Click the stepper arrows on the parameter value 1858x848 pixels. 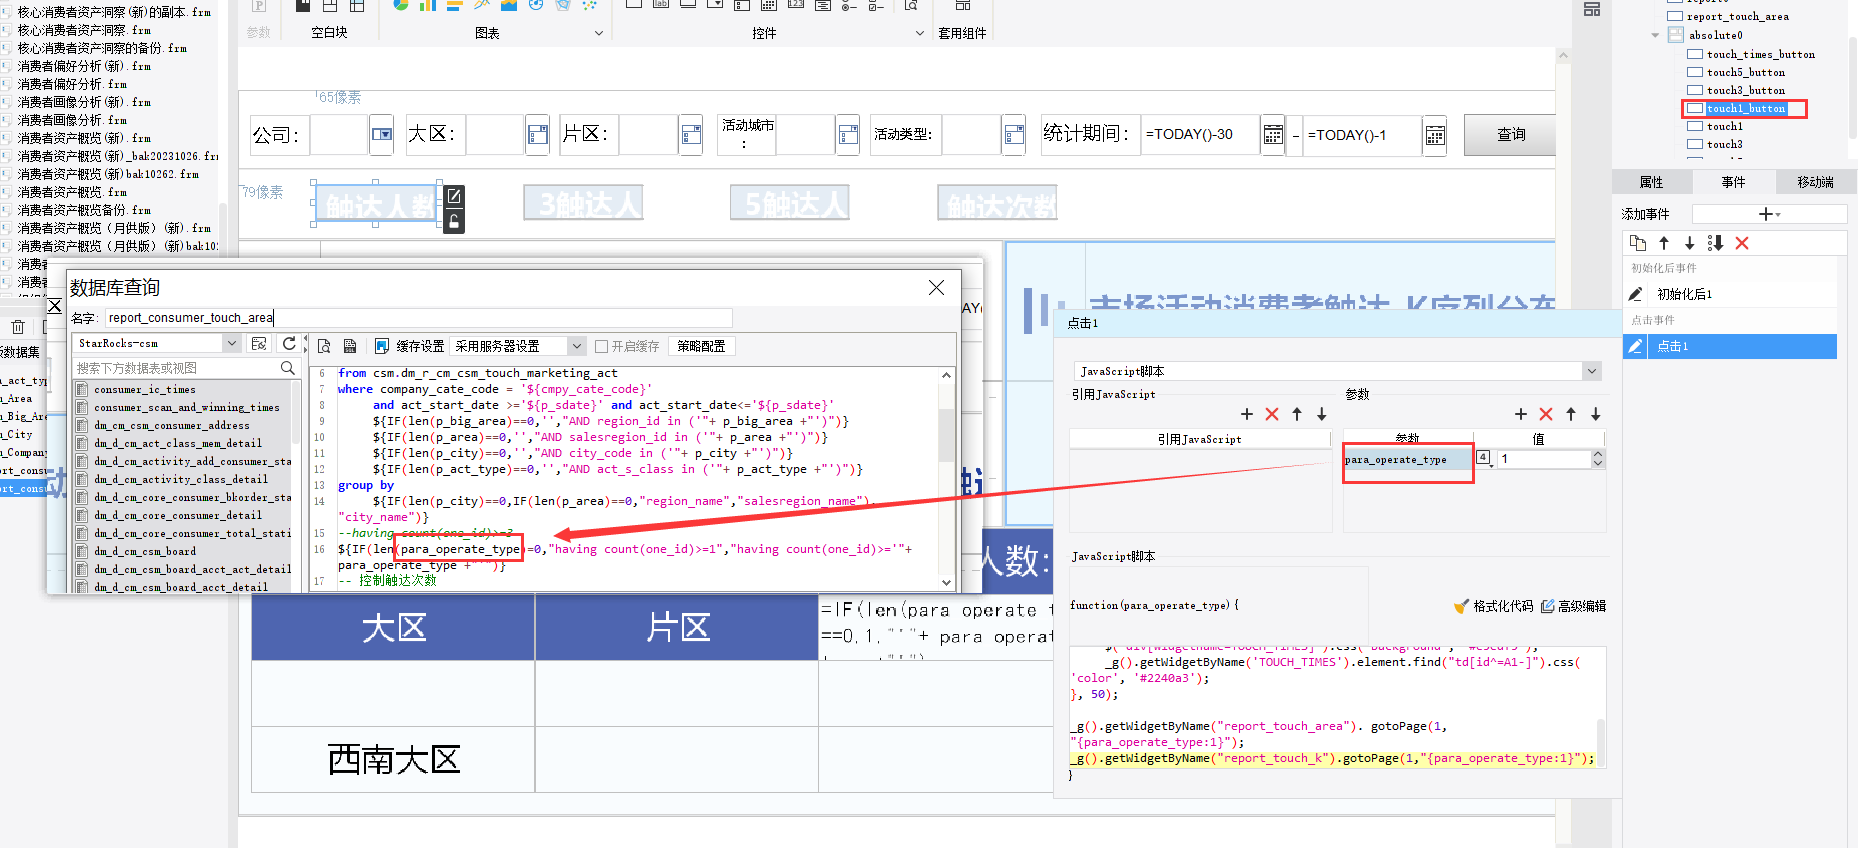coord(1598,458)
